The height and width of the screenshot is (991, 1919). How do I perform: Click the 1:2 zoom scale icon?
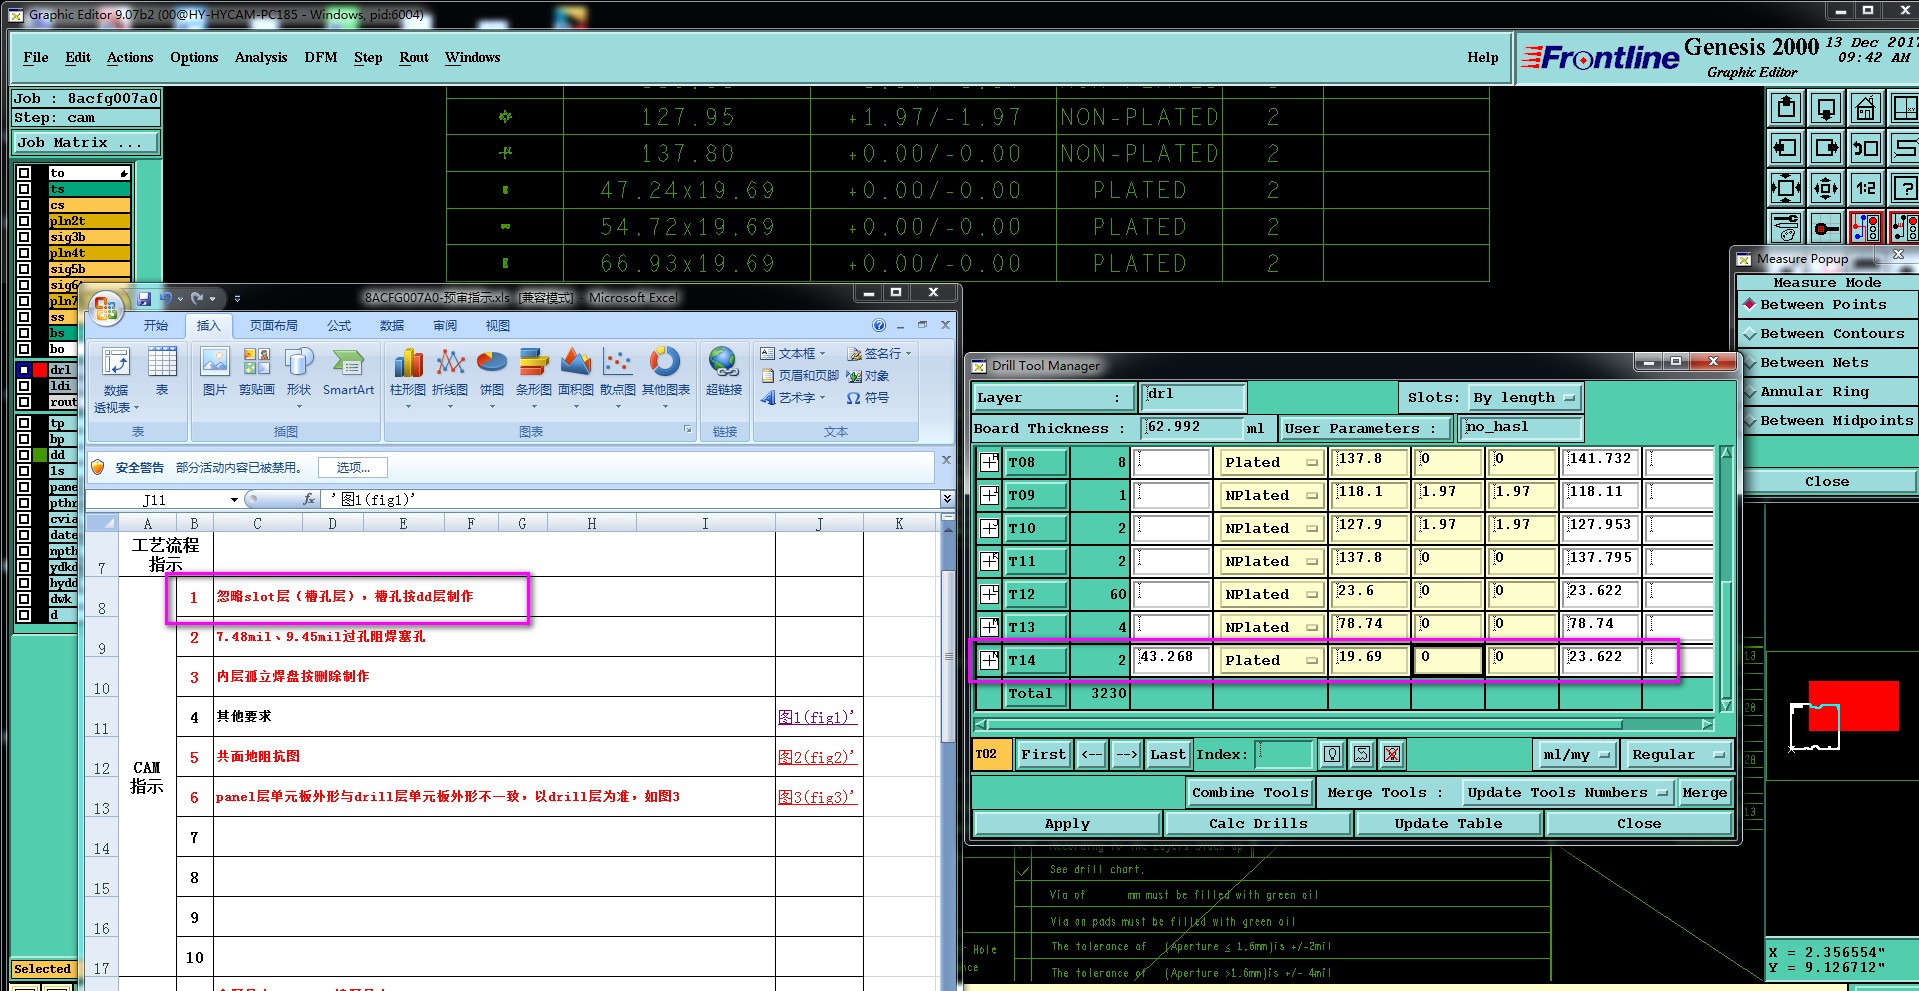point(1865,188)
